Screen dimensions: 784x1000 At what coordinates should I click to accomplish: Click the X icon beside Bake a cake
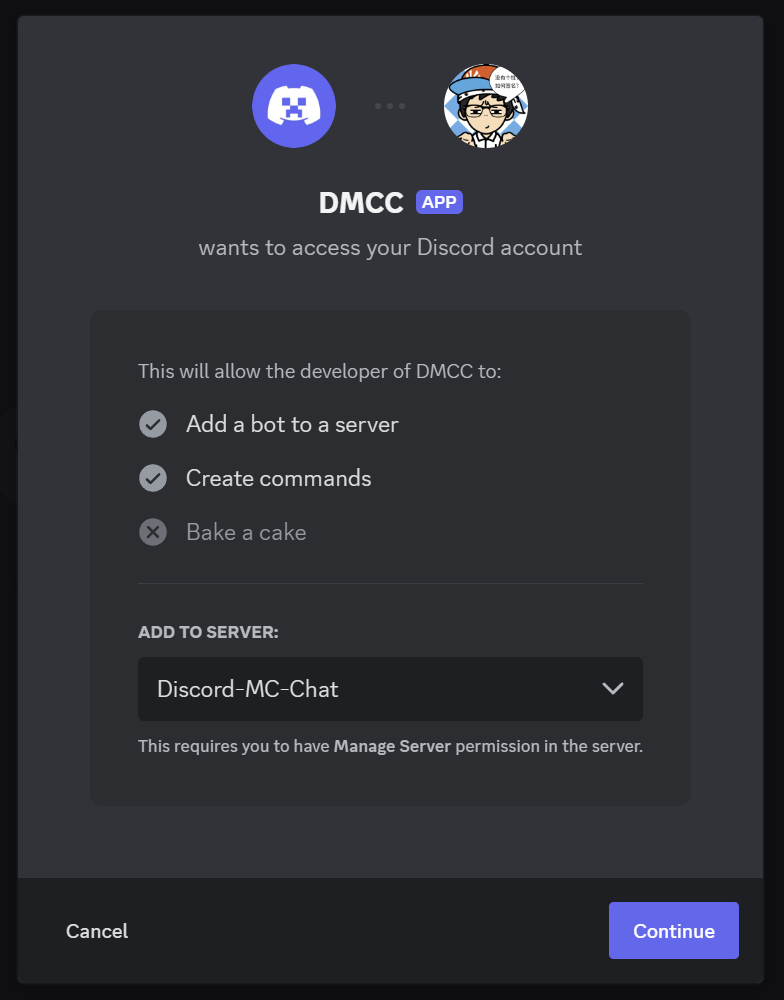coord(153,532)
